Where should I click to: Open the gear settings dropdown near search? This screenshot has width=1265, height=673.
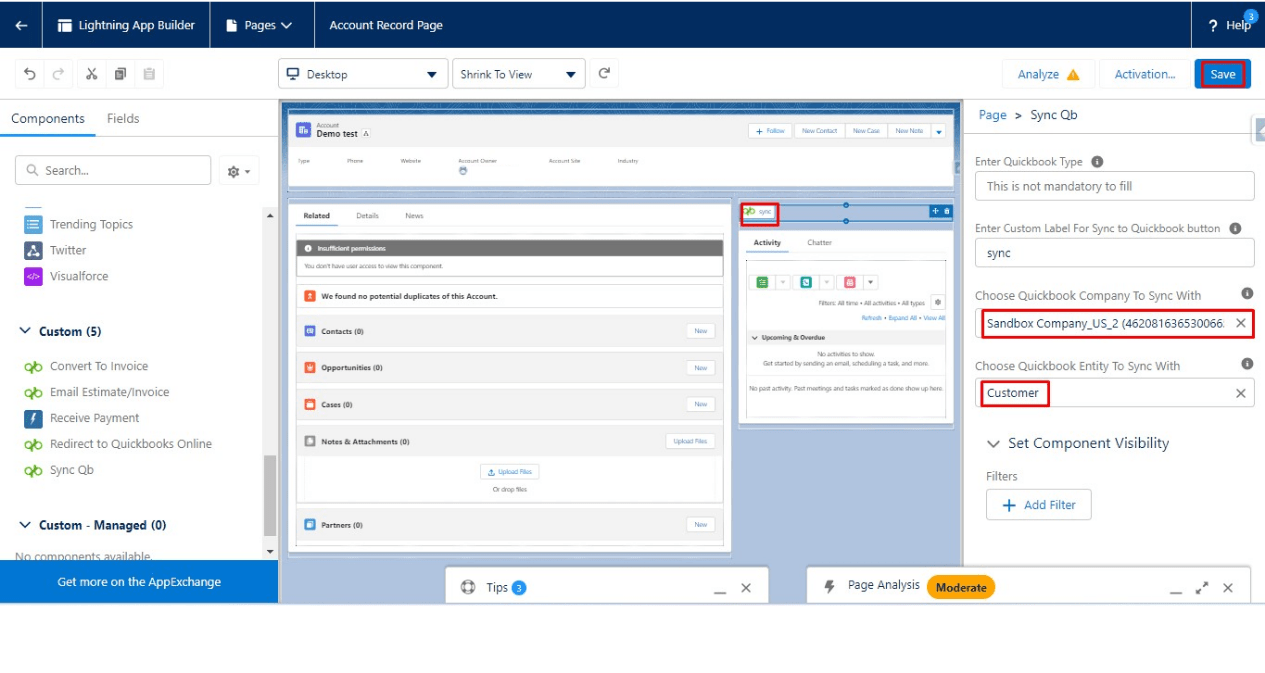239,171
